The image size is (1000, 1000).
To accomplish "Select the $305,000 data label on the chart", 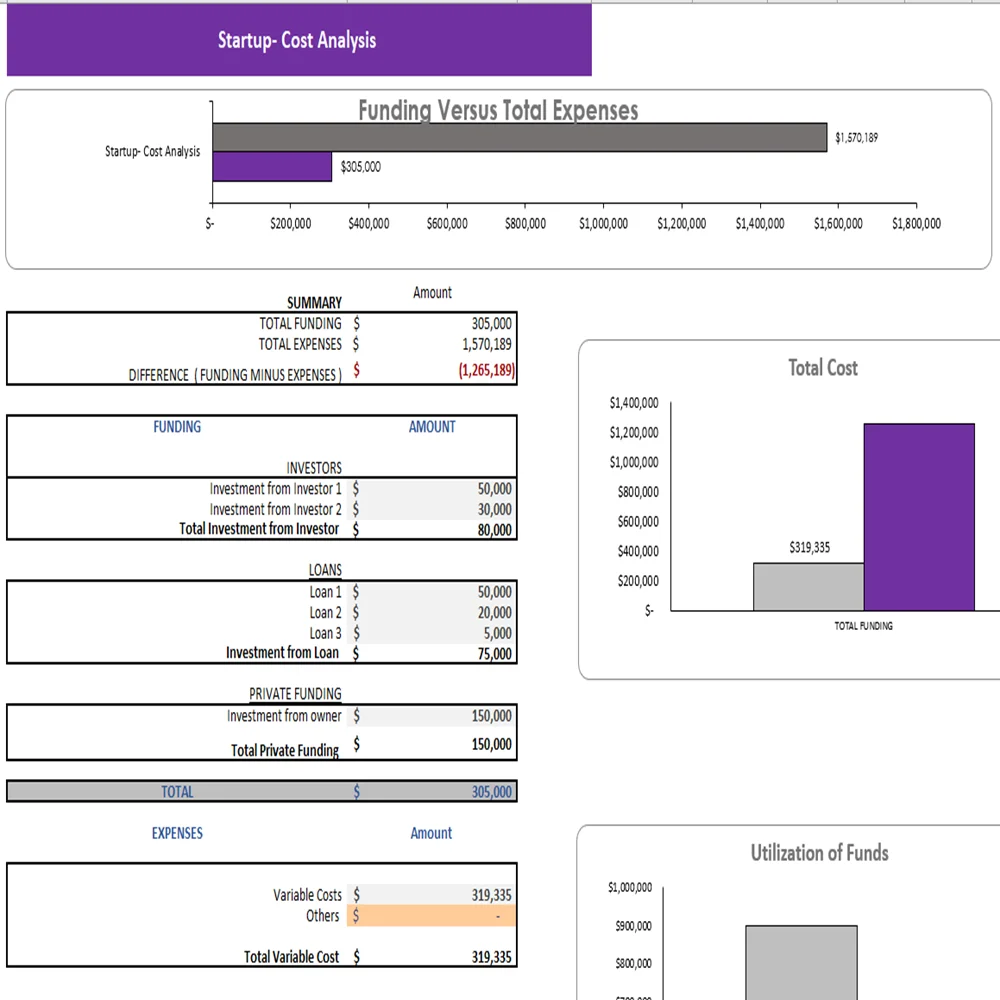I will pos(360,167).
